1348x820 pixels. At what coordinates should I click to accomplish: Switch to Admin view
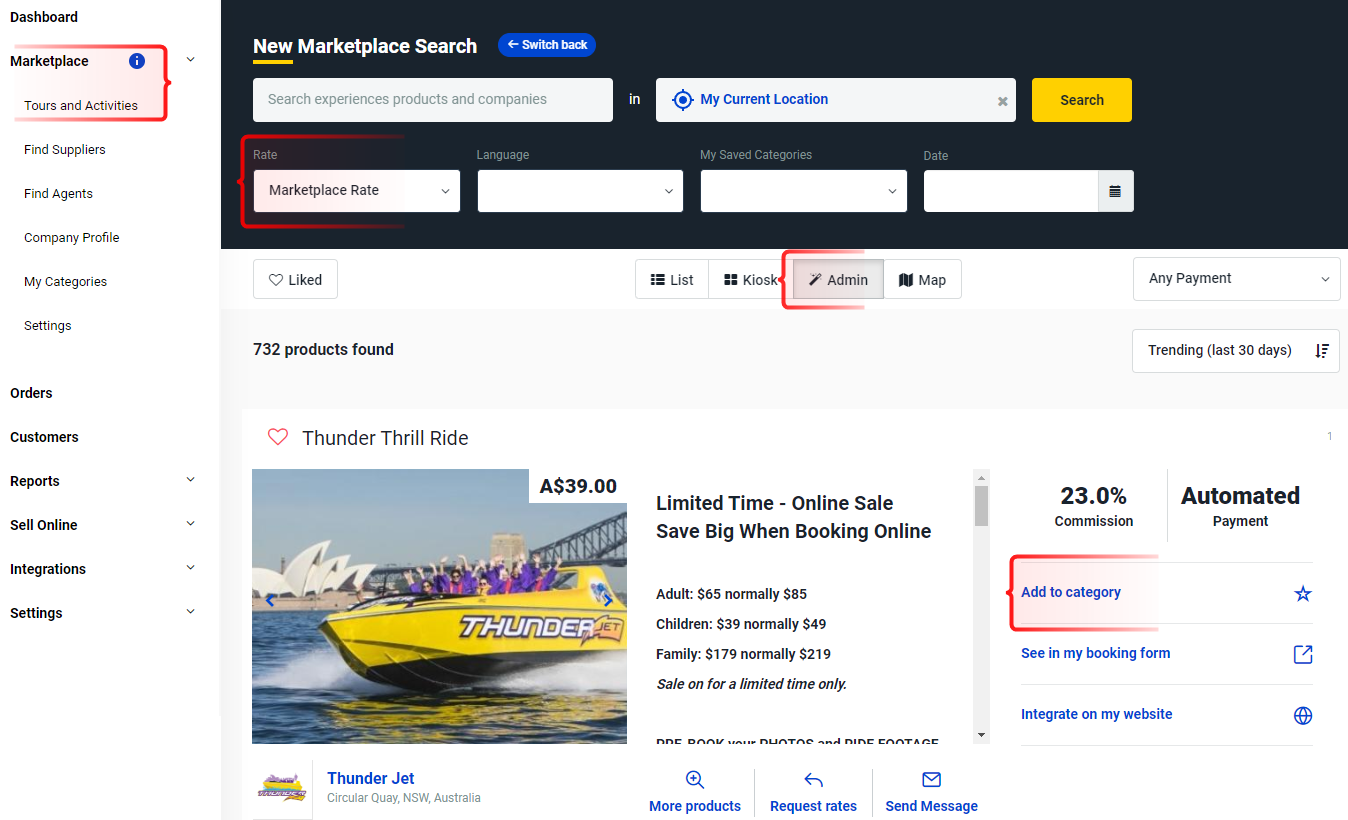(x=838, y=280)
